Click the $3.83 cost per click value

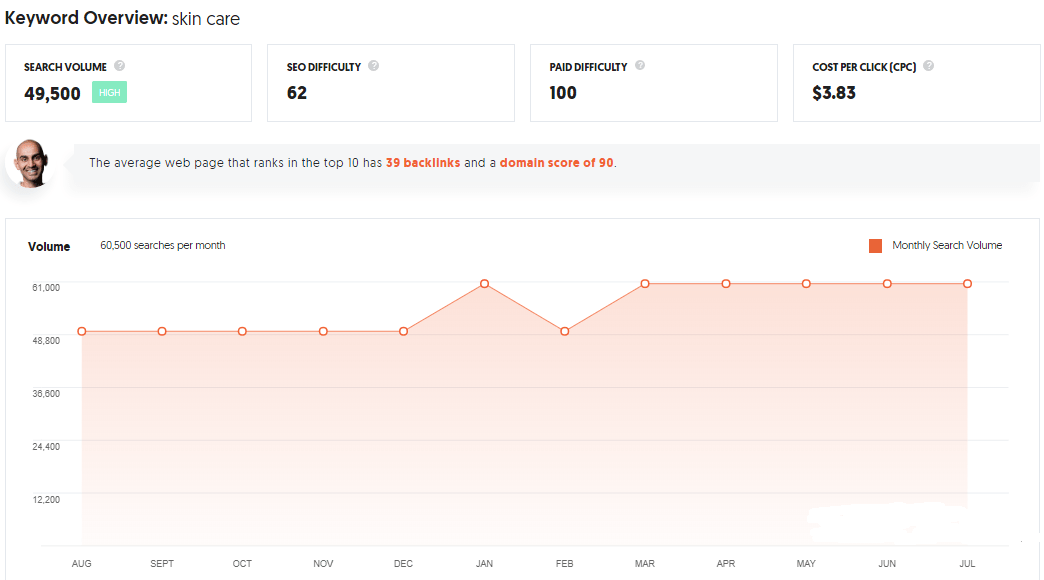coord(834,93)
